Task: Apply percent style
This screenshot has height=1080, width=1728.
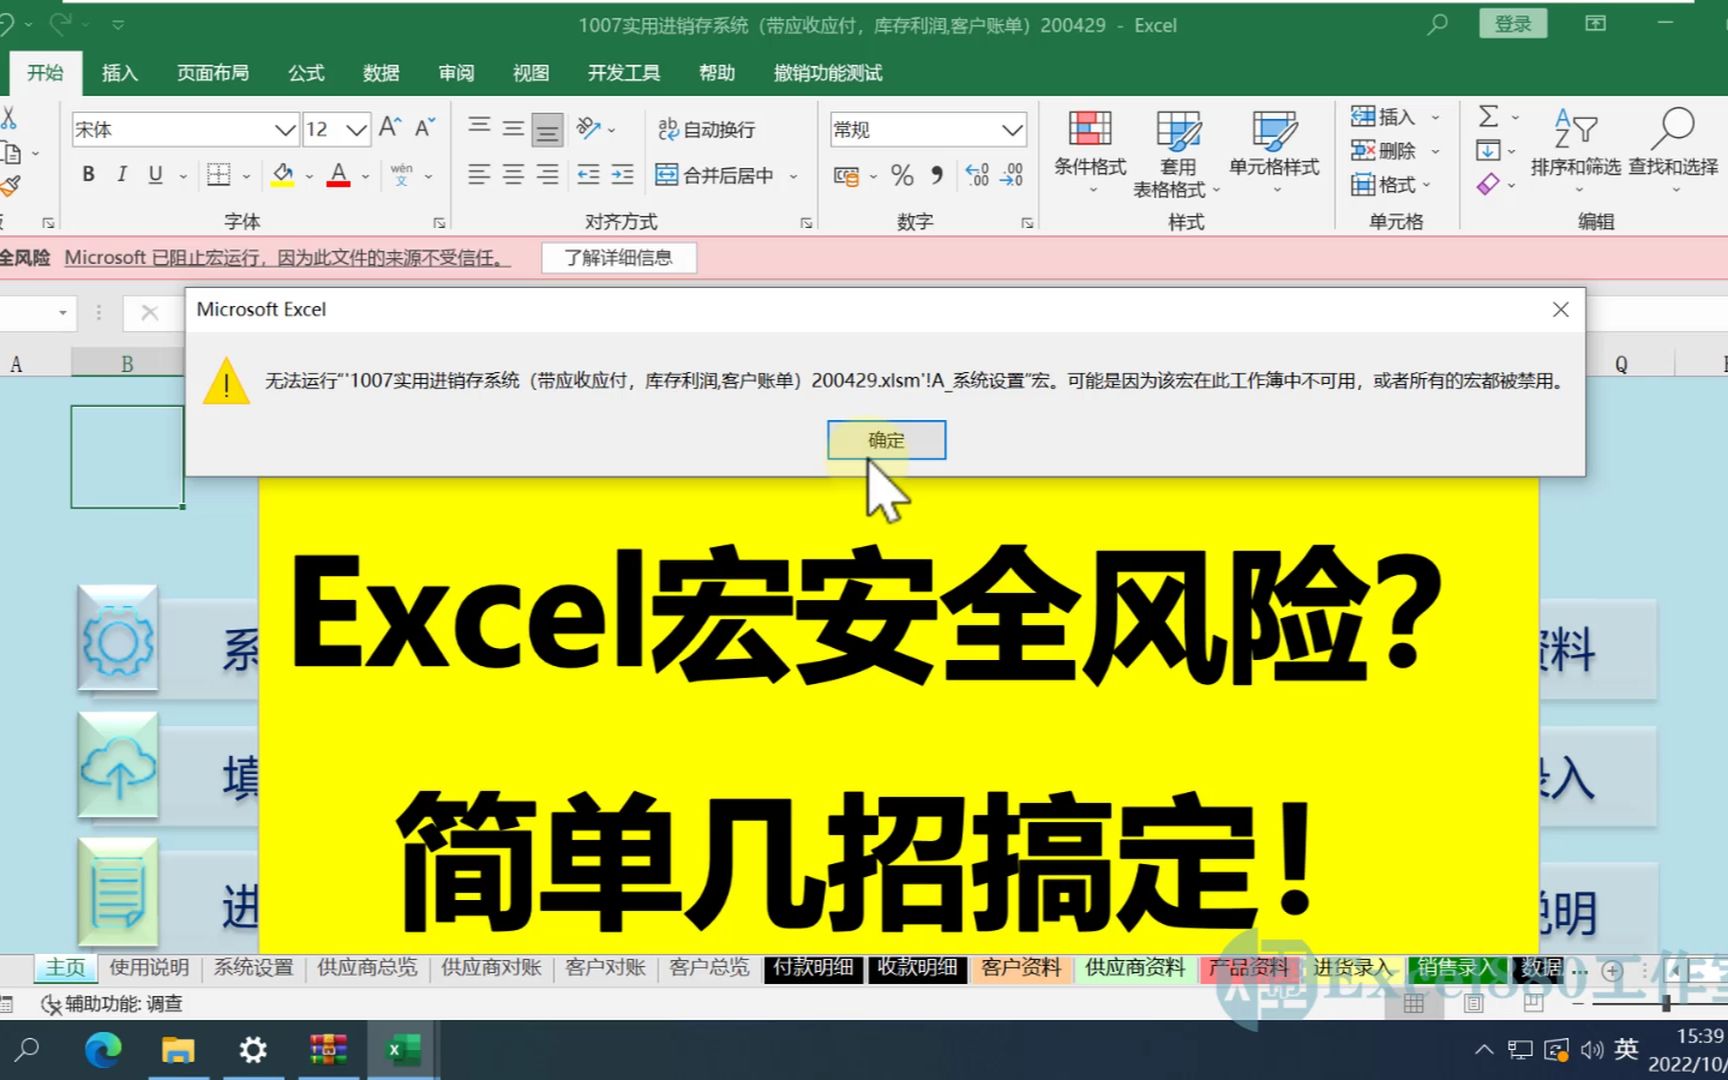Action: pyautogui.click(x=902, y=176)
